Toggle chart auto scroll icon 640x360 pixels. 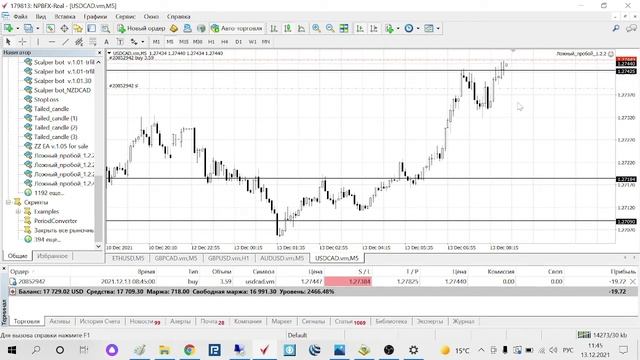click(x=360, y=28)
